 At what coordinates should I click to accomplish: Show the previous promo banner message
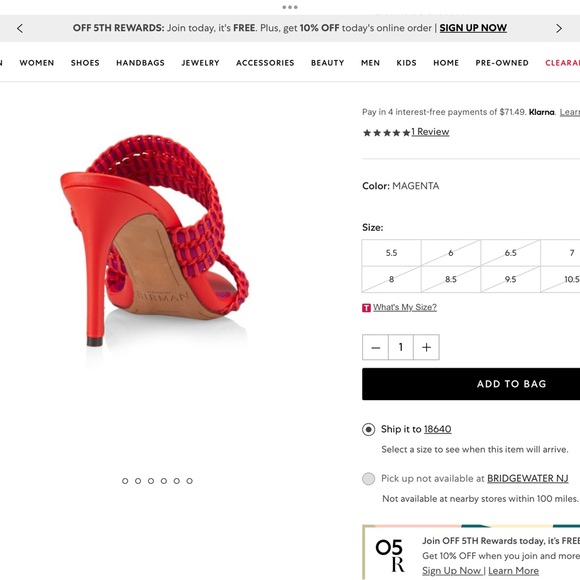pyautogui.click(x=20, y=28)
